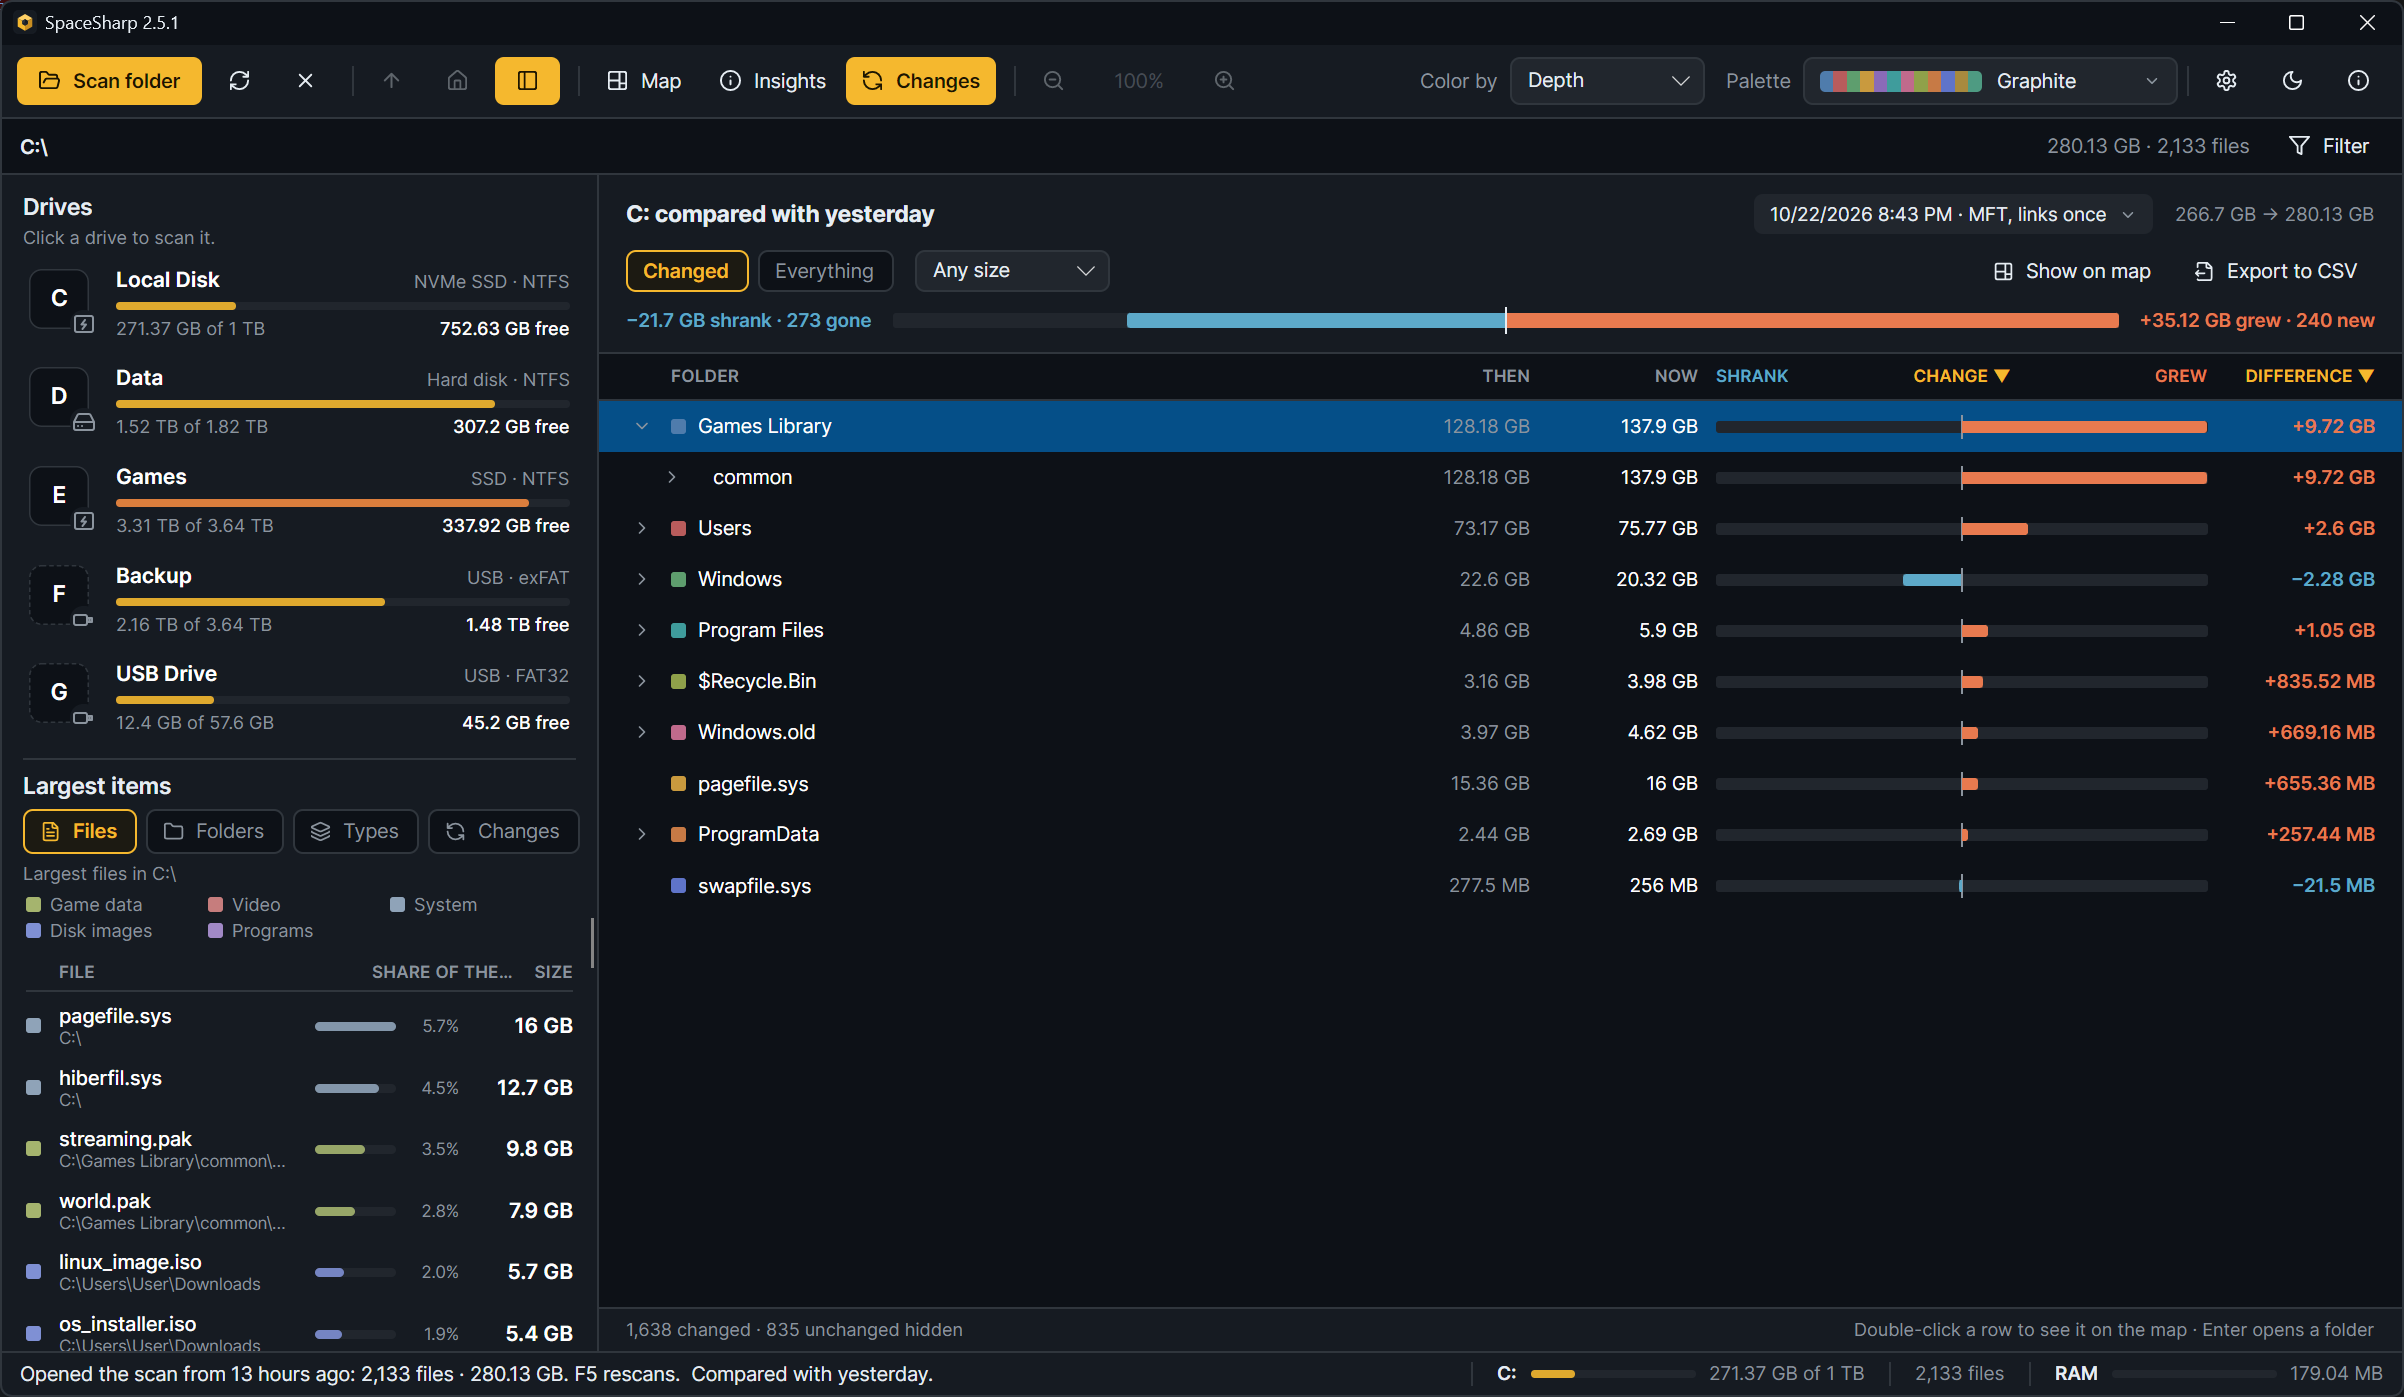Select the Folders tab in Largest items
Viewport: 2404px width, 1397px height.
click(215, 832)
